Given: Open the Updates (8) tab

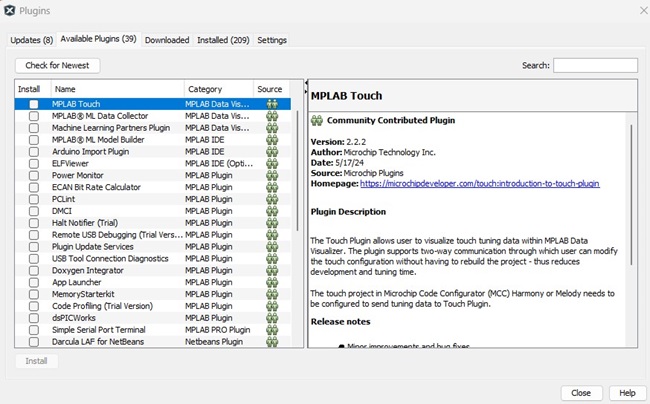Looking at the screenshot, I should pos(32,40).
